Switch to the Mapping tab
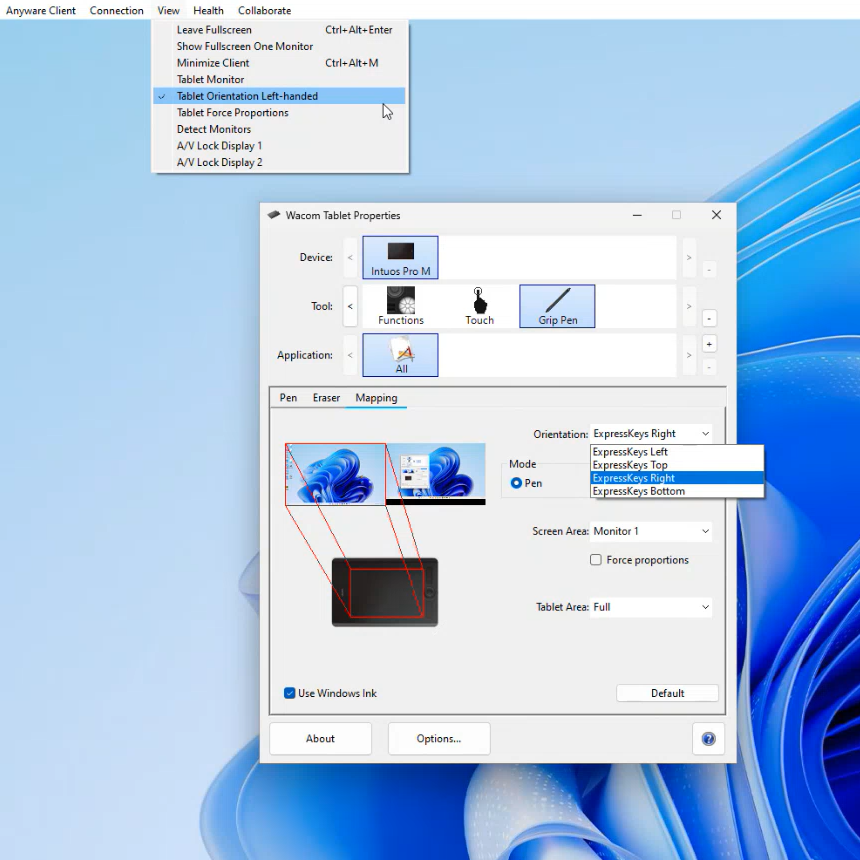The height and width of the screenshot is (860, 860). pos(376,398)
